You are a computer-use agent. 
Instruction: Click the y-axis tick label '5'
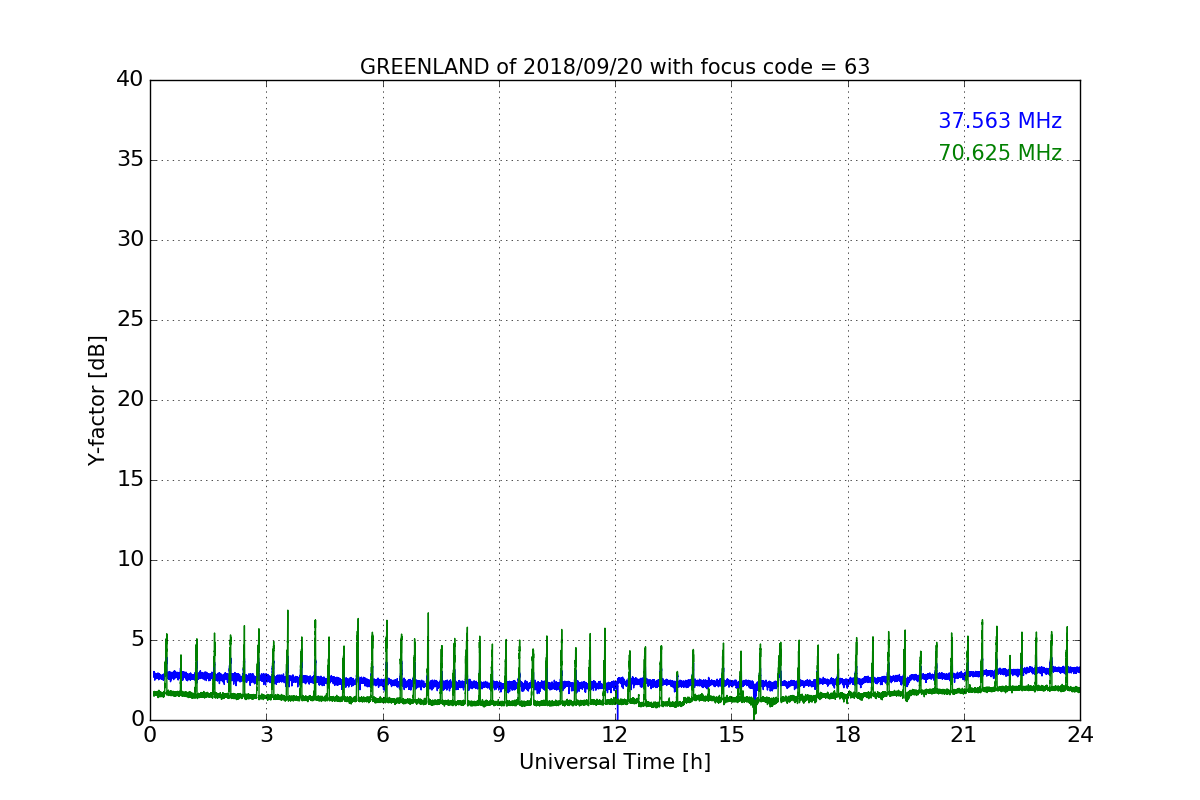(137, 639)
